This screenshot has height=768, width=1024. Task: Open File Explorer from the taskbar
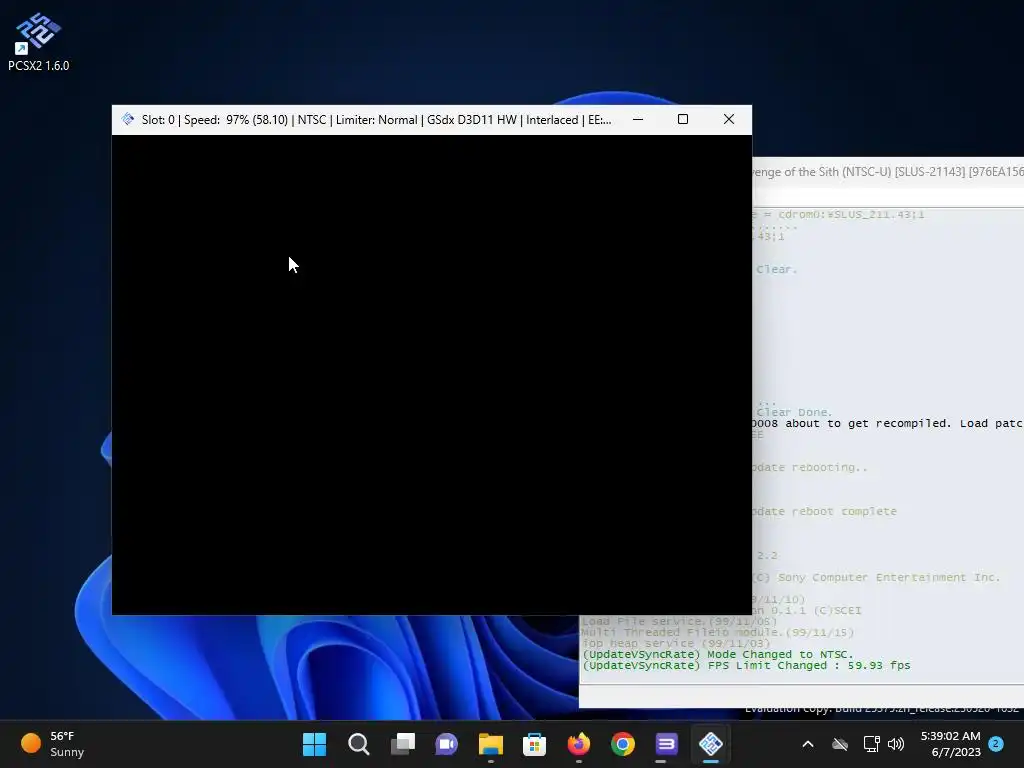(x=490, y=744)
